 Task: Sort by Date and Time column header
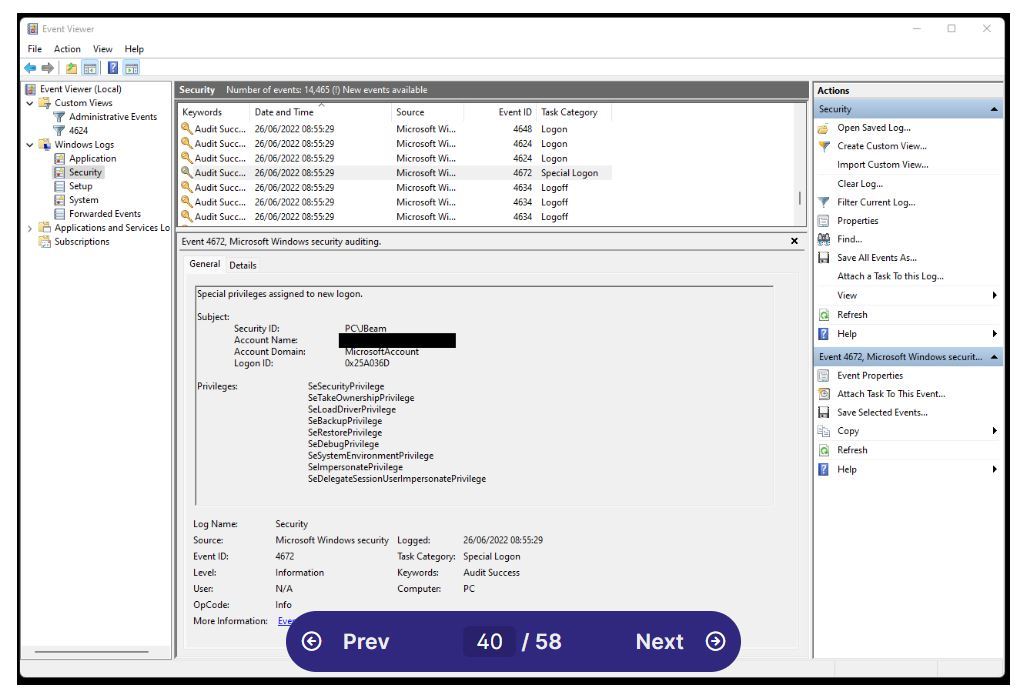[321, 113]
